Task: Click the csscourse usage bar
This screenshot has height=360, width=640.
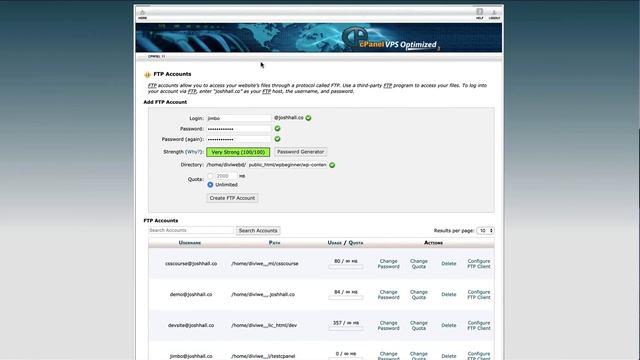Action: tap(346, 267)
